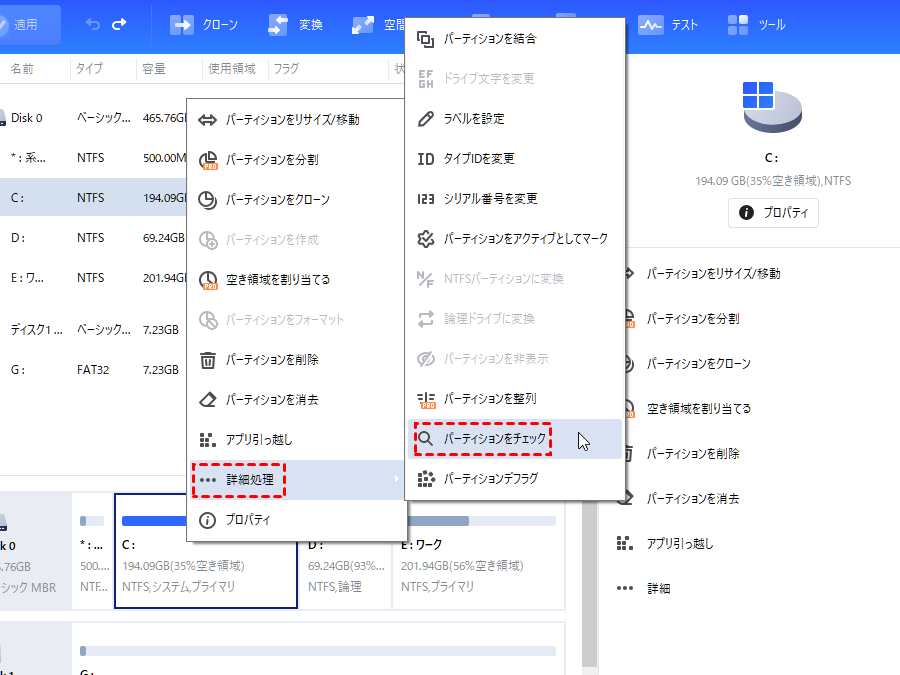Click パーティションを結合 icon in submenu
Viewport: 900px width, 675px height.
coord(426,39)
